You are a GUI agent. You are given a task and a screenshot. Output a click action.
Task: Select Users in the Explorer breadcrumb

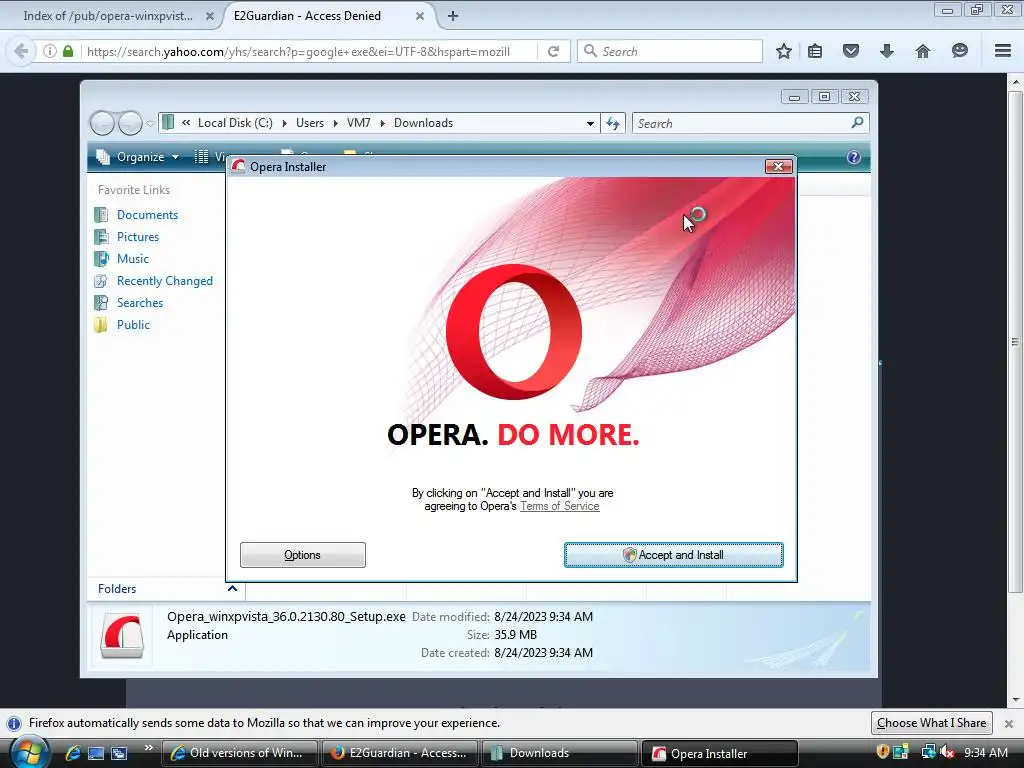pyautogui.click(x=310, y=123)
